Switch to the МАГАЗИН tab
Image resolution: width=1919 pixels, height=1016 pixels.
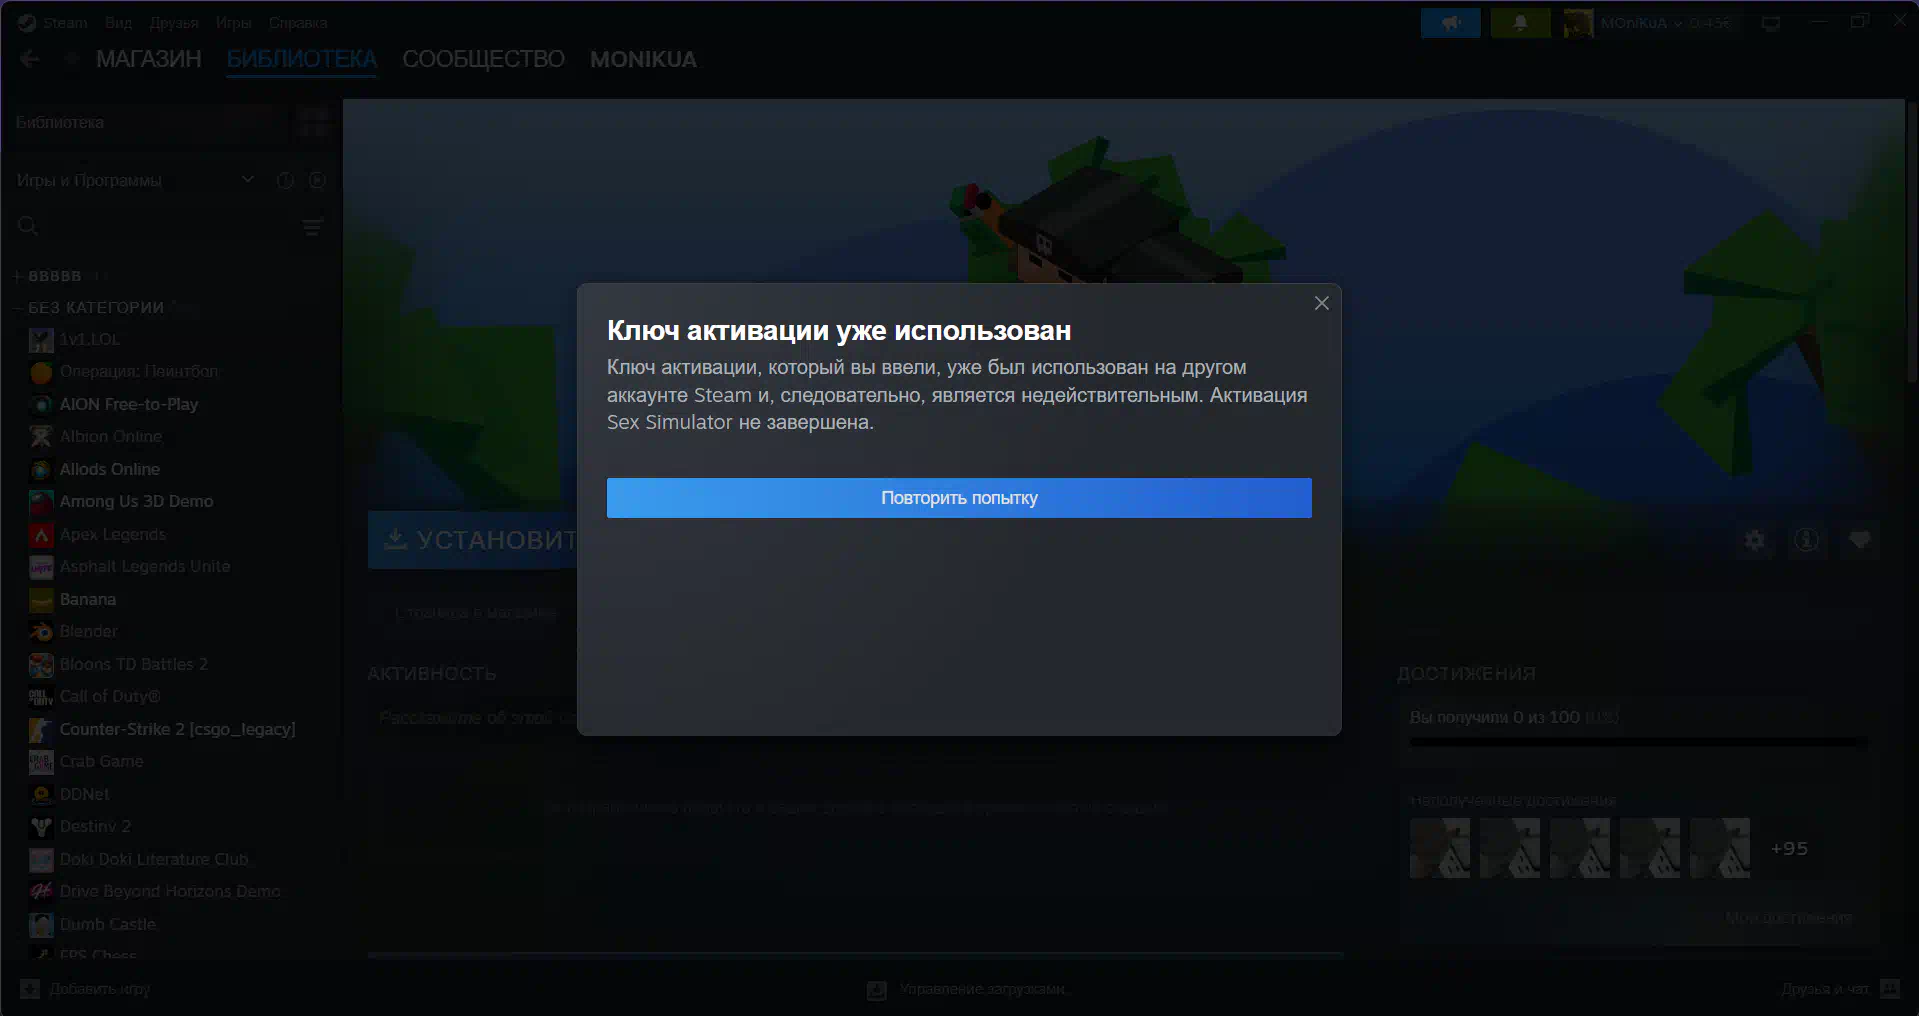[149, 59]
